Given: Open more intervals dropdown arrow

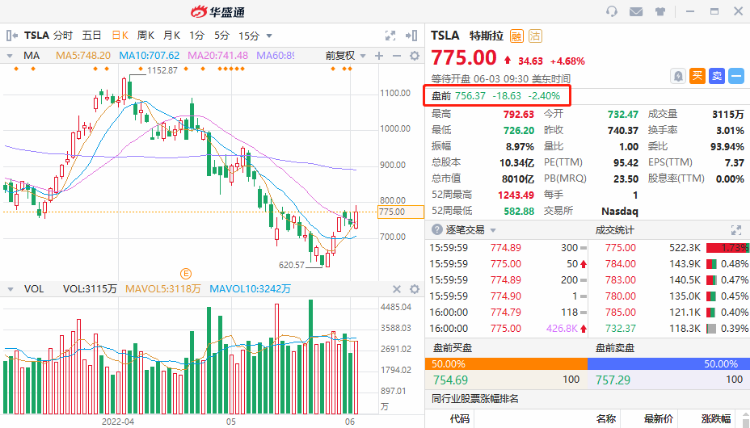Looking at the screenshot, I should coord(269,36).
